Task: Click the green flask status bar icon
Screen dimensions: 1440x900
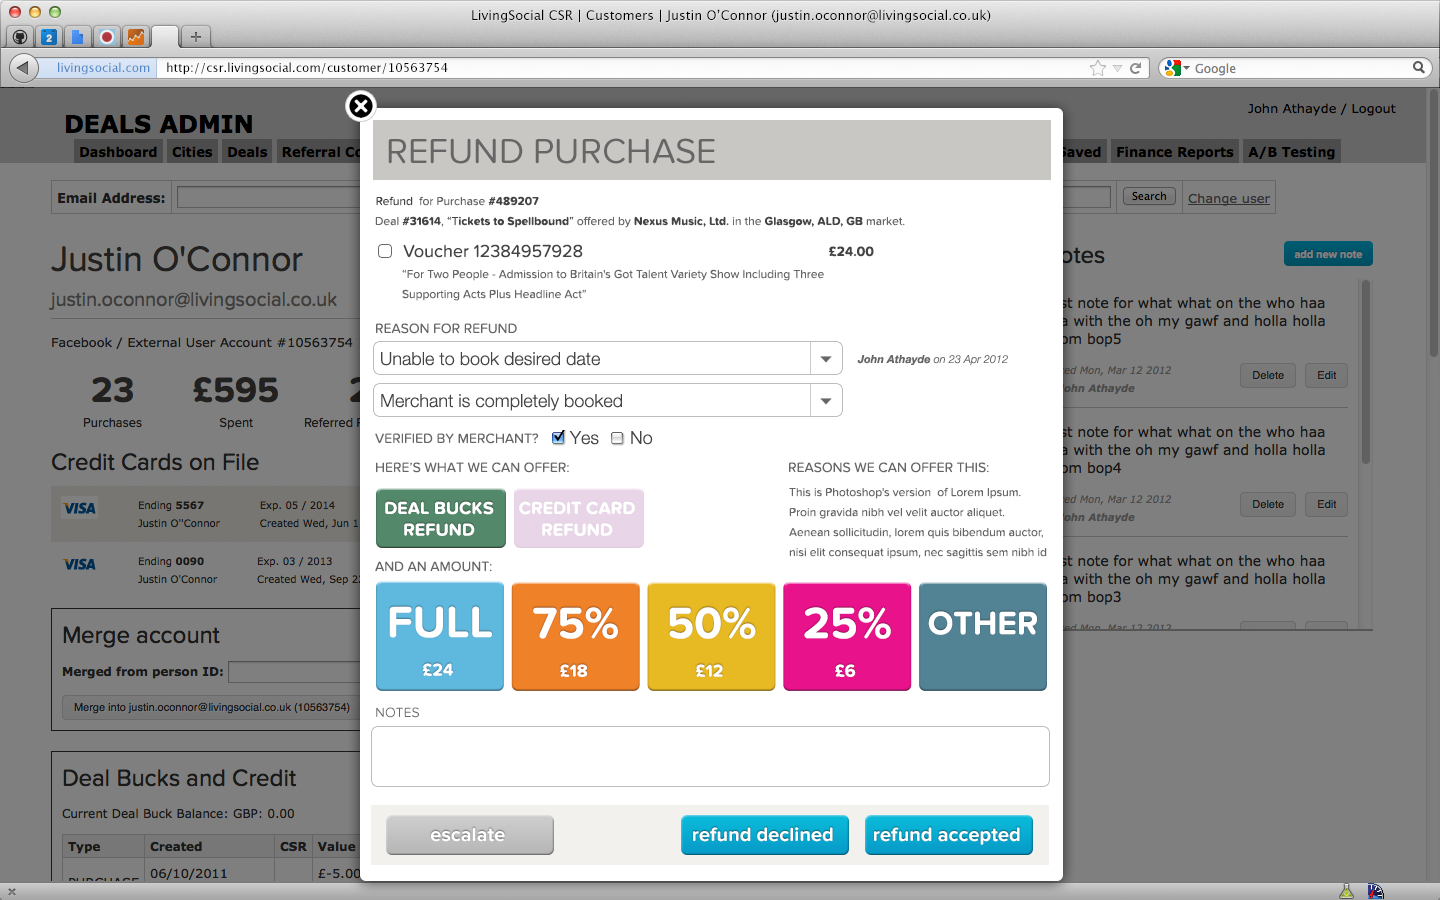Action: click(1346, 891)
